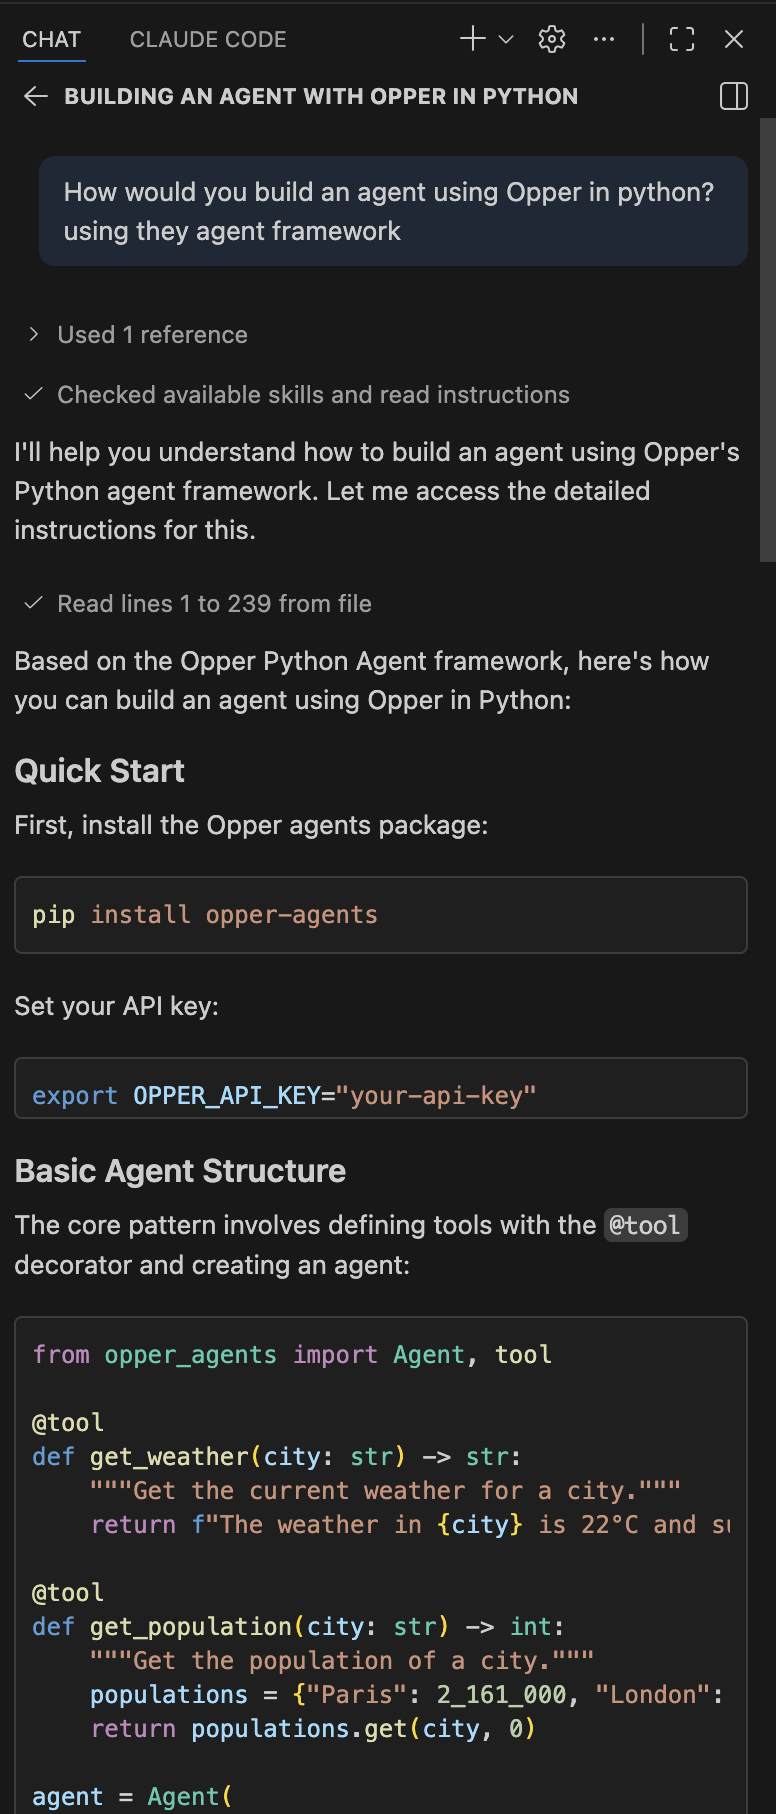This screenshot has width=776, height=1814.
Task: Click the "pip install opper-agents" code block
Action: (380, 915)
